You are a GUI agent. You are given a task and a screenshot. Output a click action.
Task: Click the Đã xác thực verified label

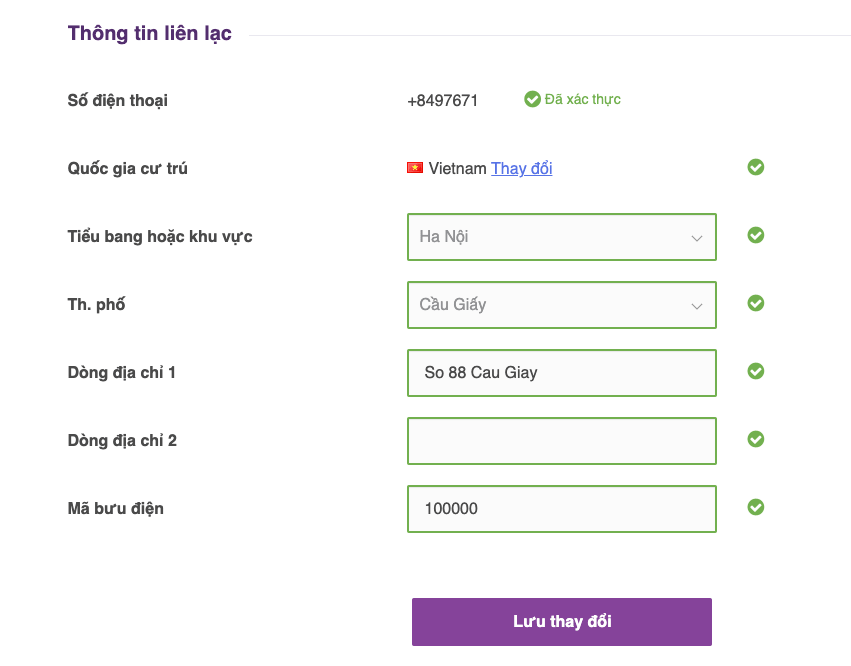[582, 99]
